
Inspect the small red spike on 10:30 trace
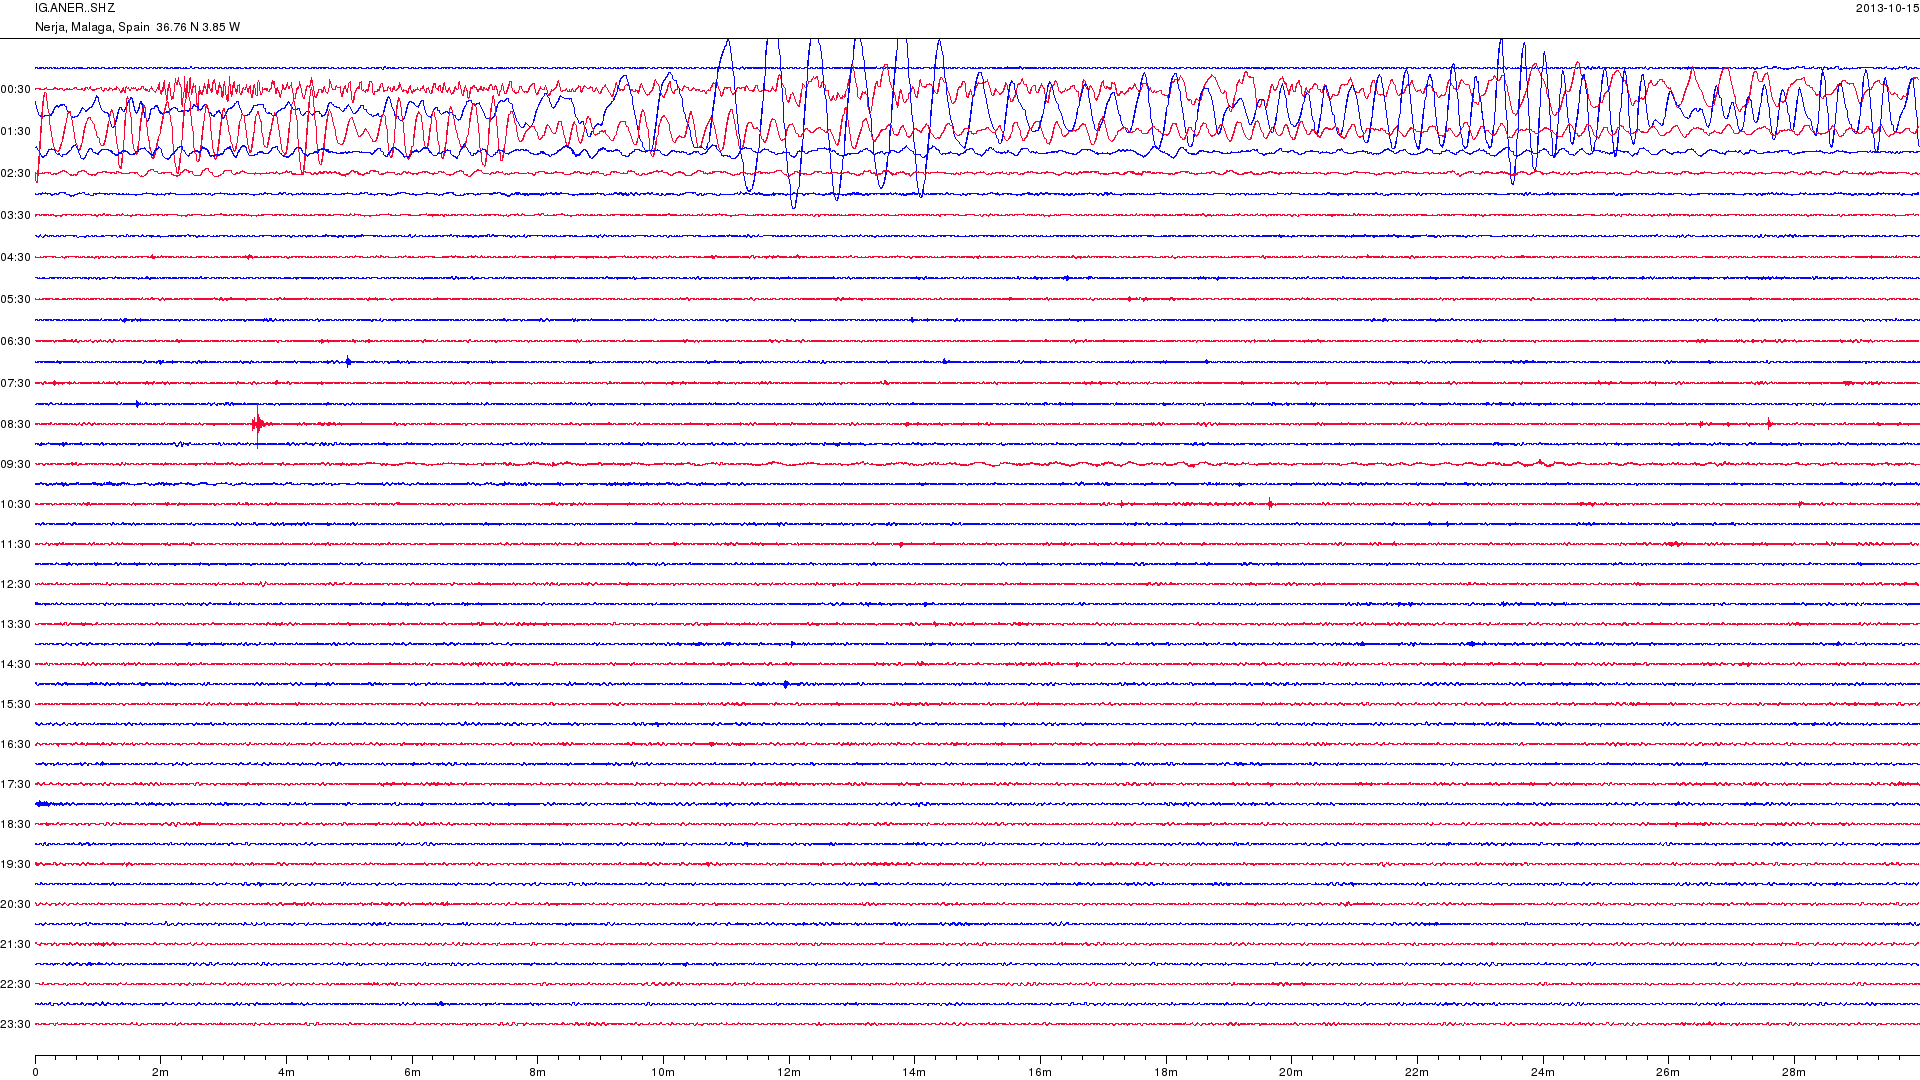[1270, 504]
